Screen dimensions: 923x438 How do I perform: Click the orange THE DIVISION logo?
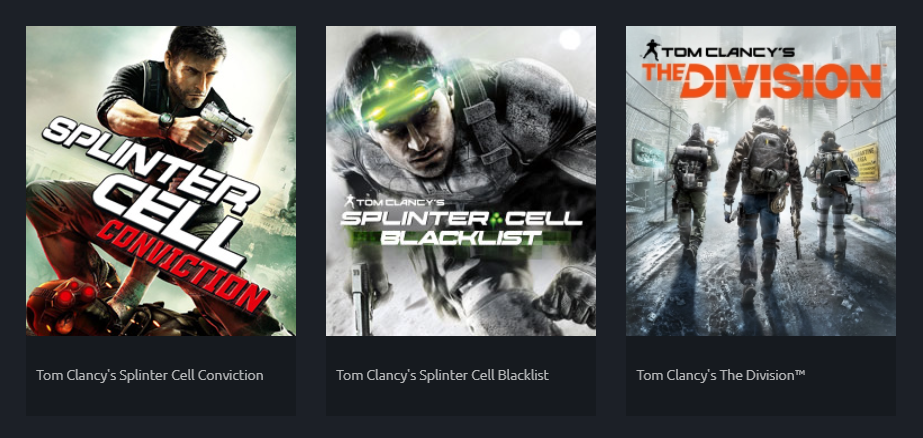click(x=762, y=81)
